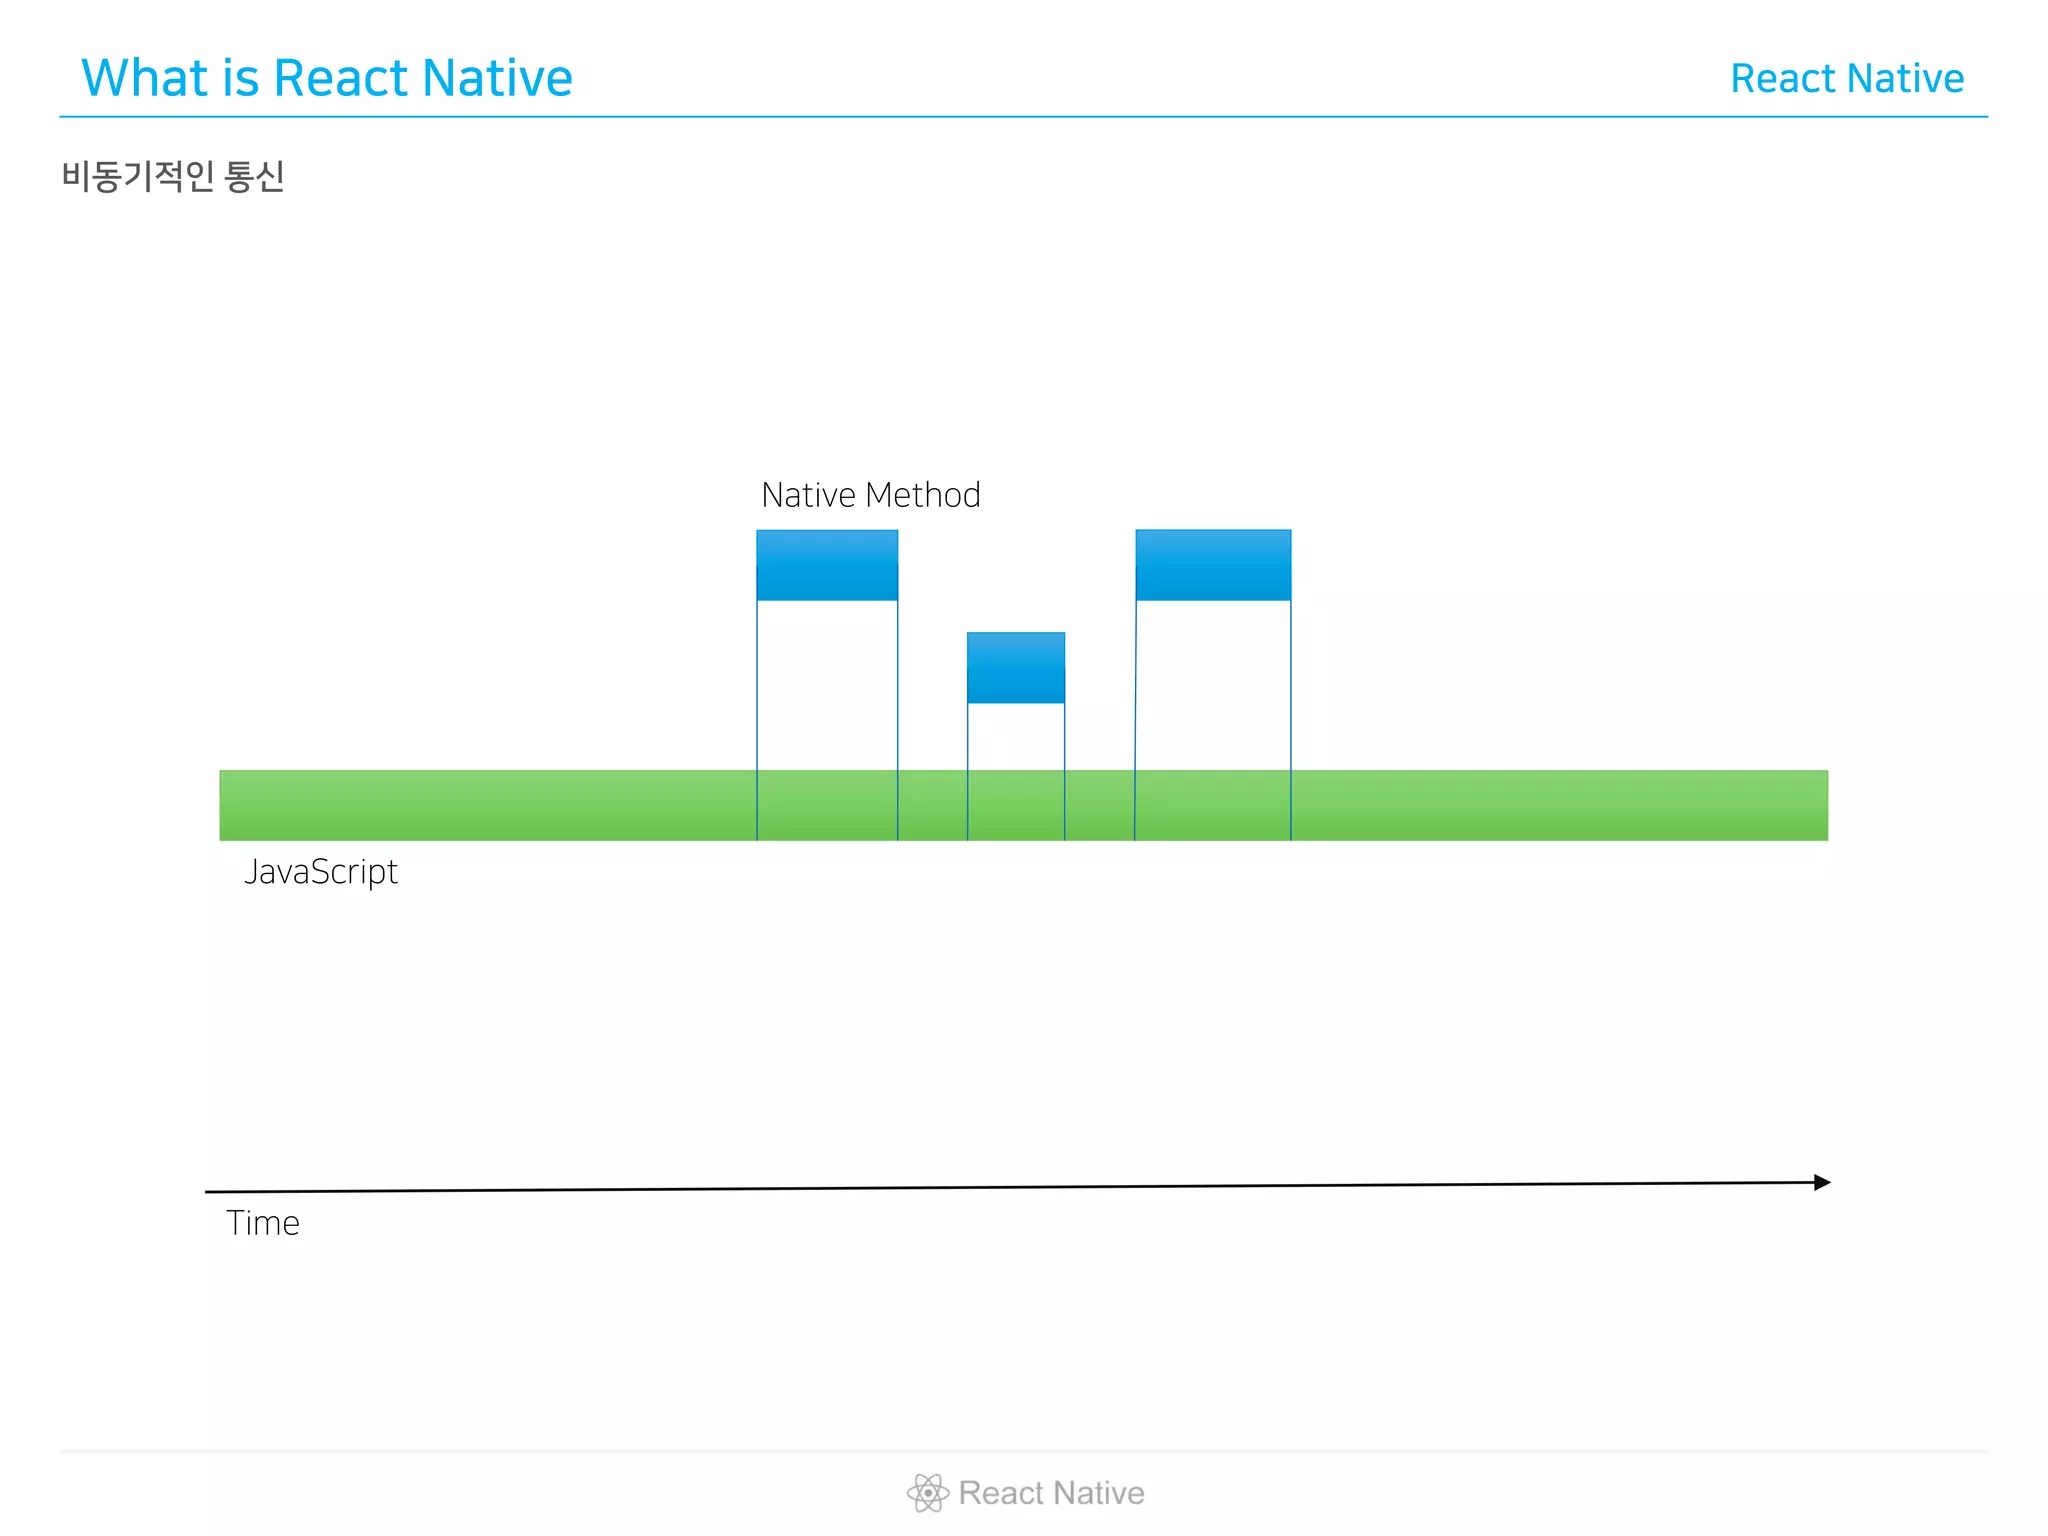The image size is (2048, 1536).
Task: Select the first blue Native Method block
Action: pos(827,565)
